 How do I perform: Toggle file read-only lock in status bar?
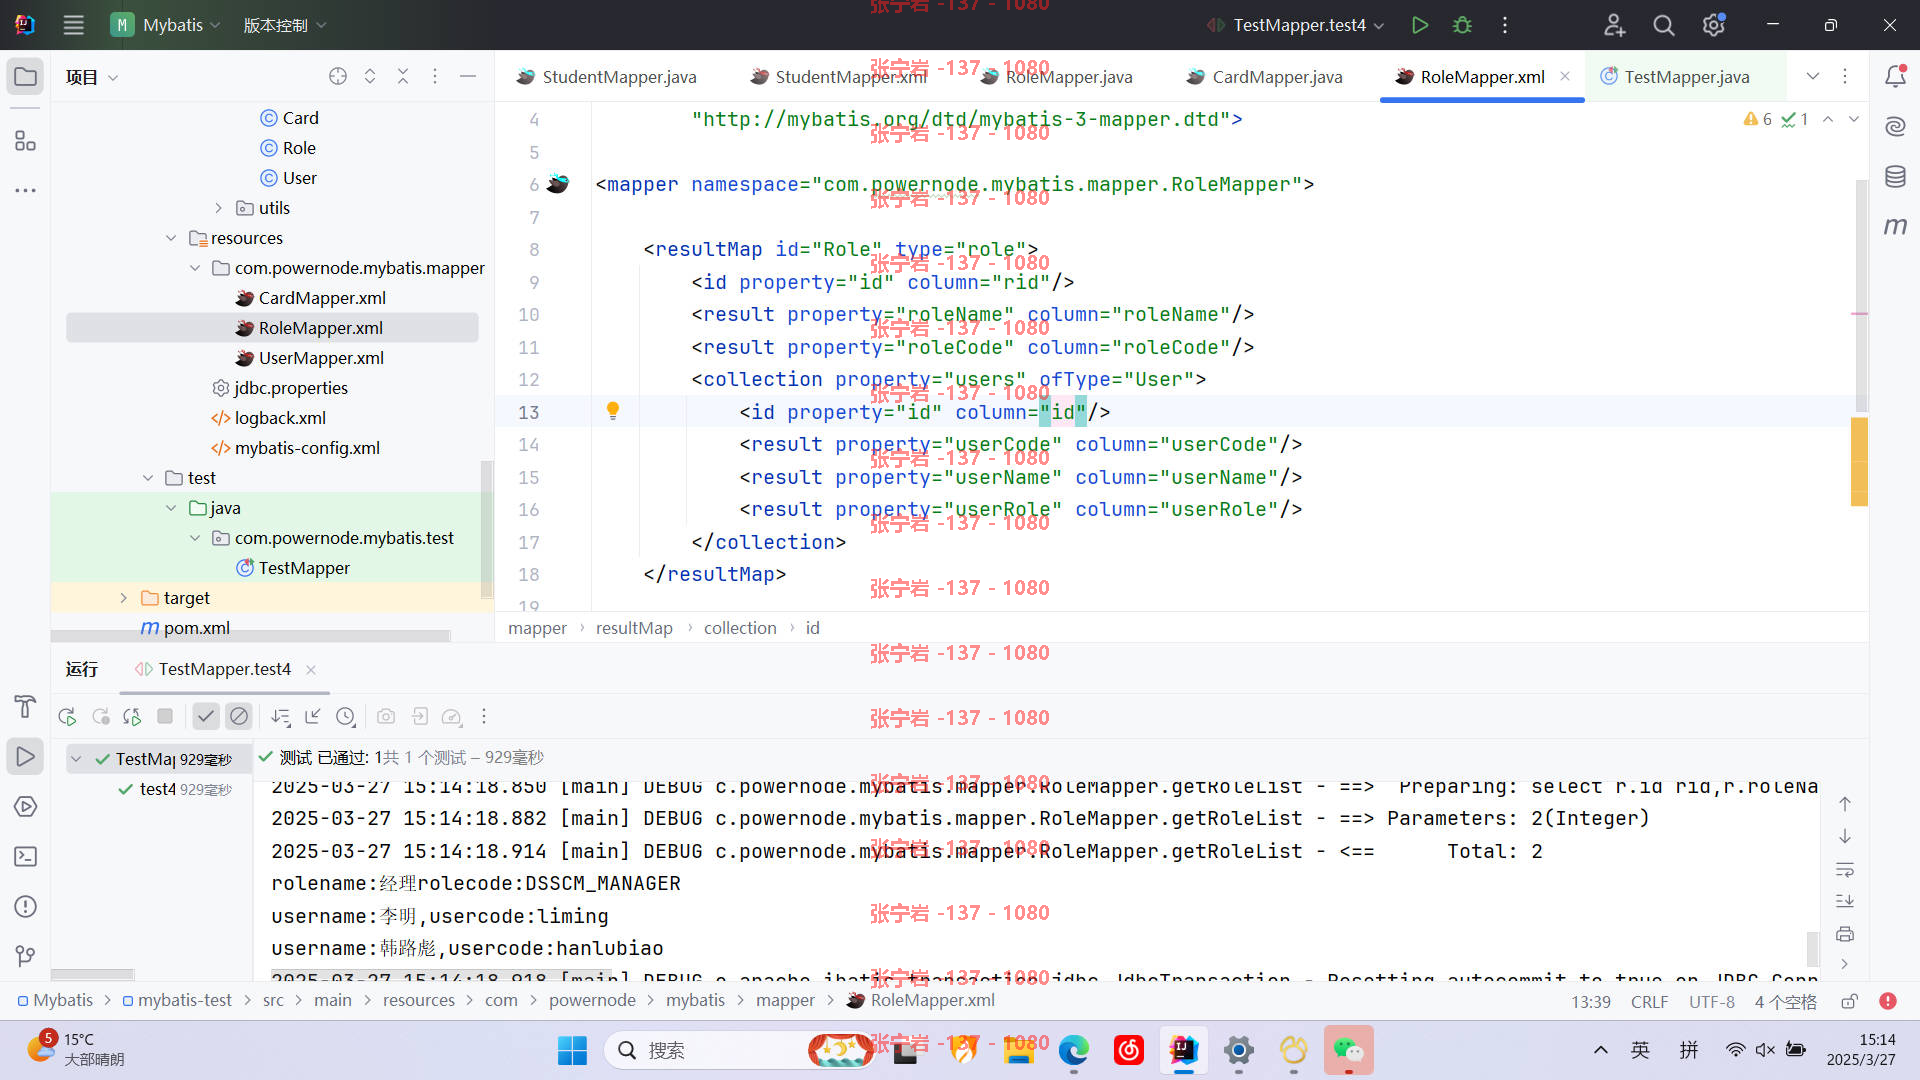1849,1001
